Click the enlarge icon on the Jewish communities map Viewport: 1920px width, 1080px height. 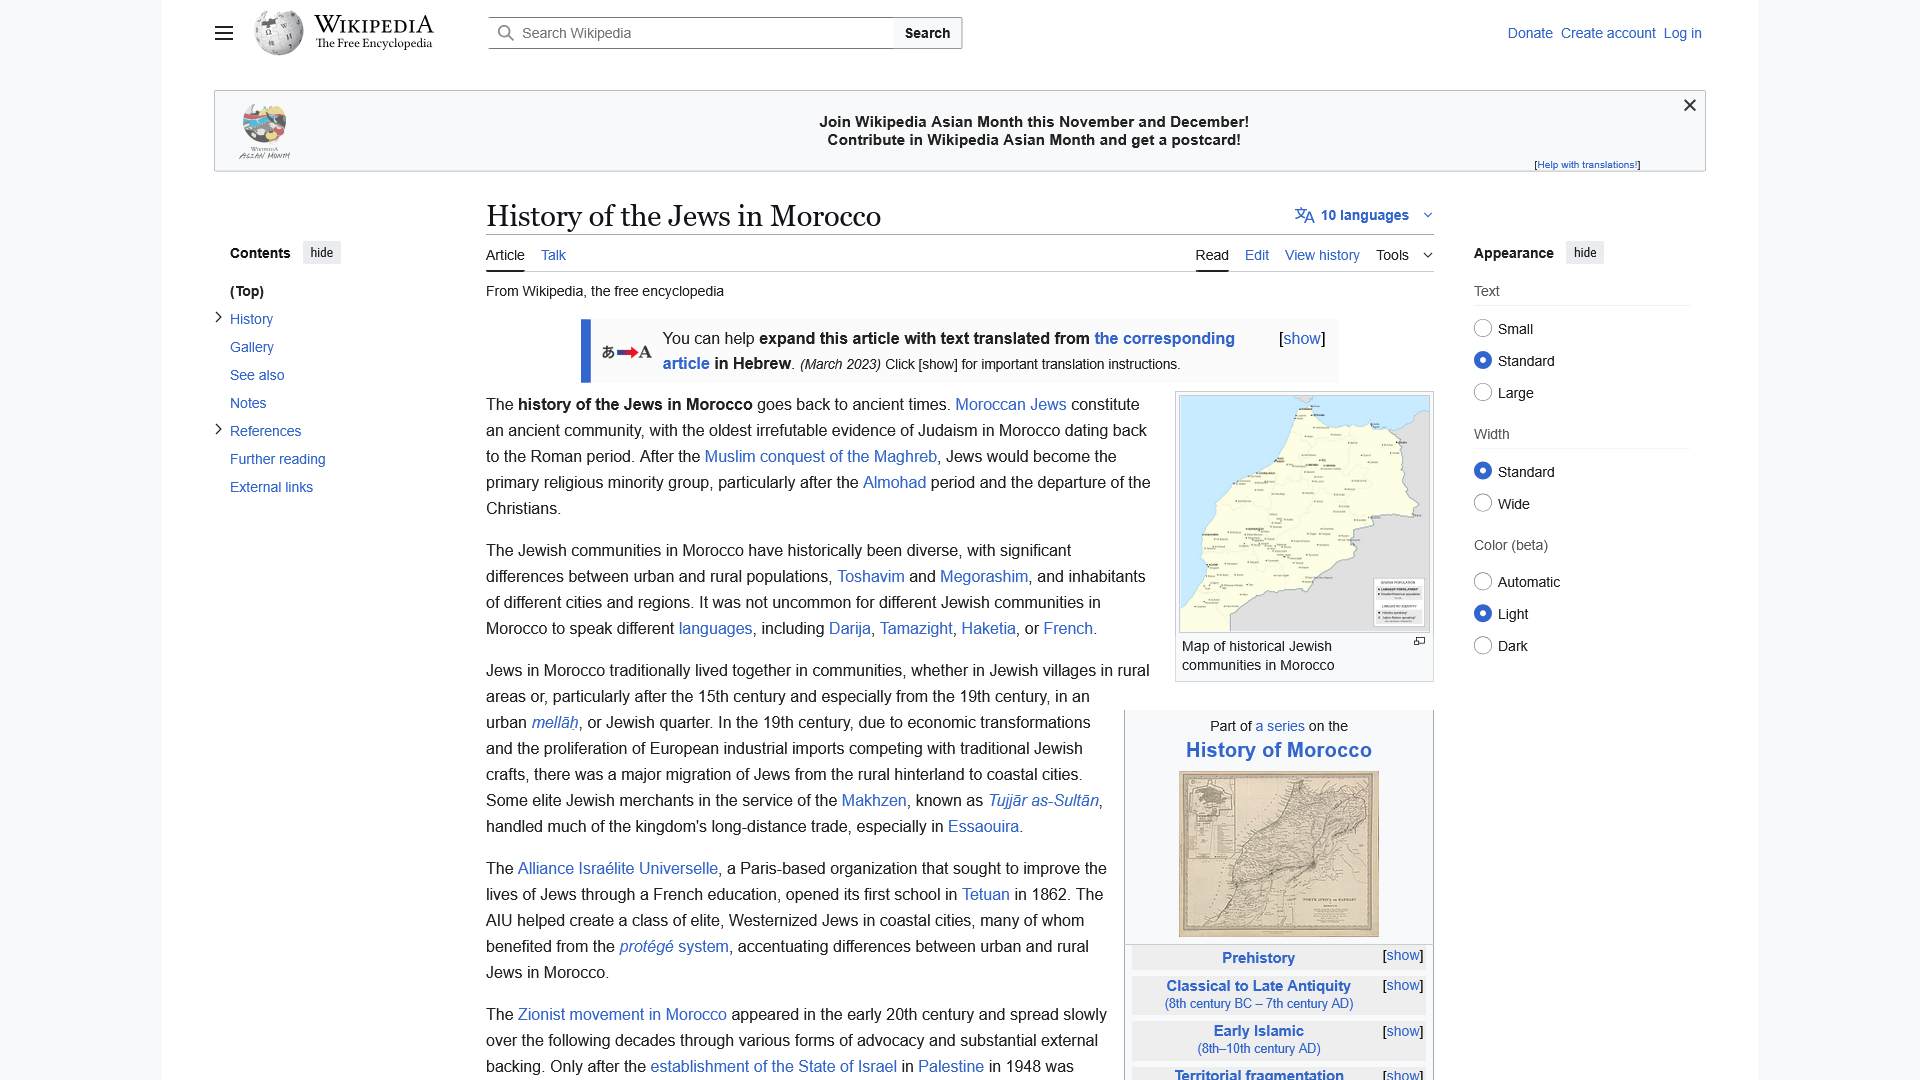click(x=1419, y=641)
